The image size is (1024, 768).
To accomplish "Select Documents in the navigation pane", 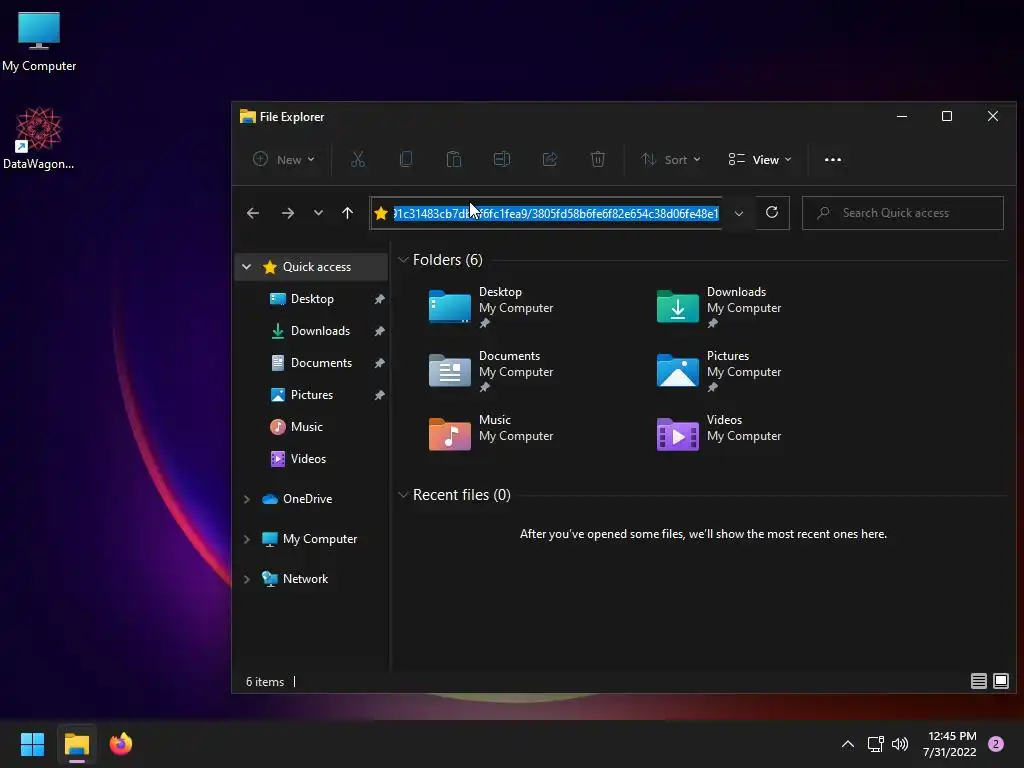I will [x=321, y=362].
